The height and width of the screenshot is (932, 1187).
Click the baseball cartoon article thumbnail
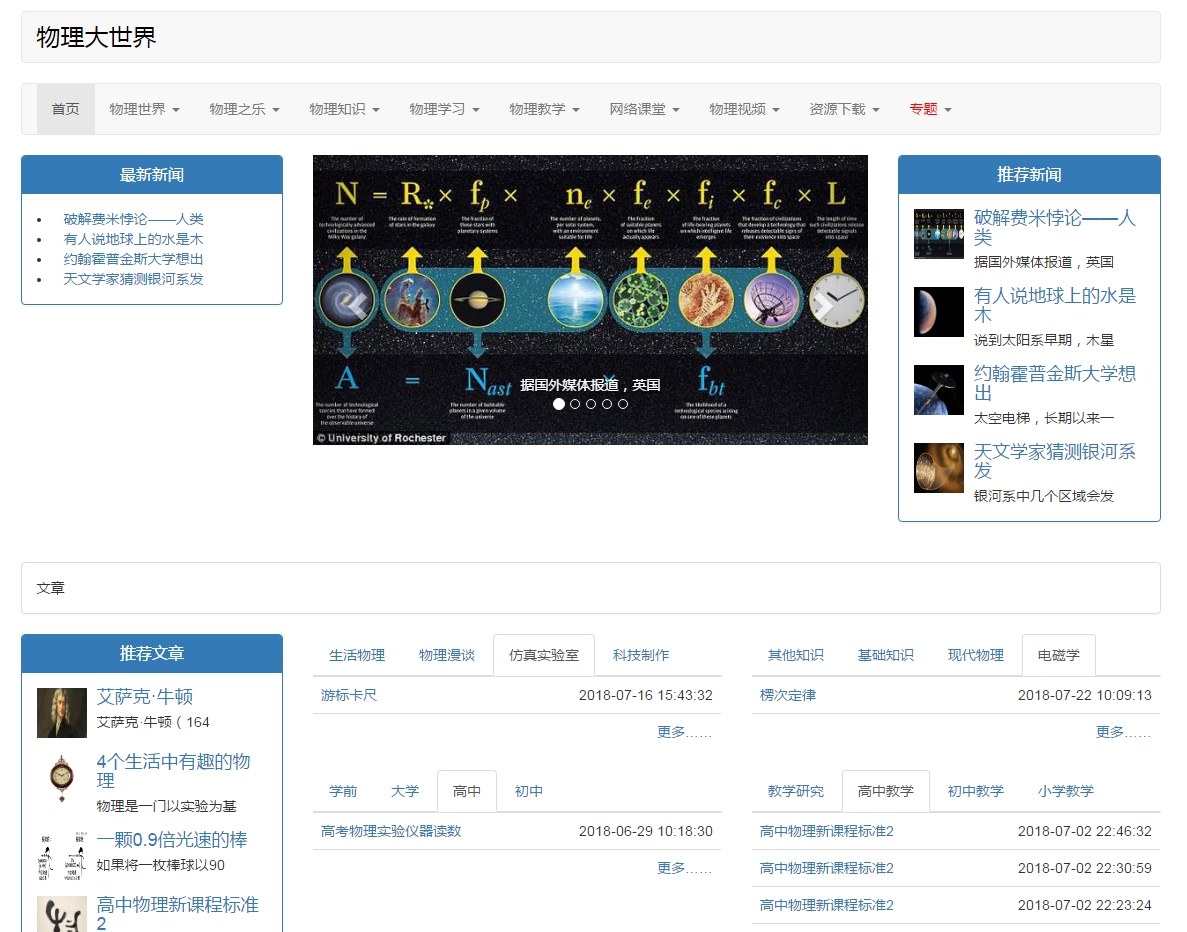[x=62, y=856]
